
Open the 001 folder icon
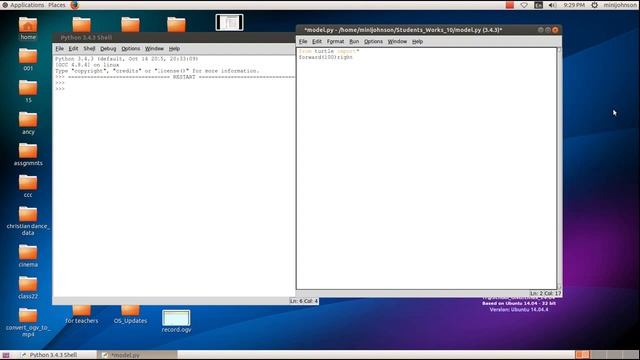click(x=28, y=56)
